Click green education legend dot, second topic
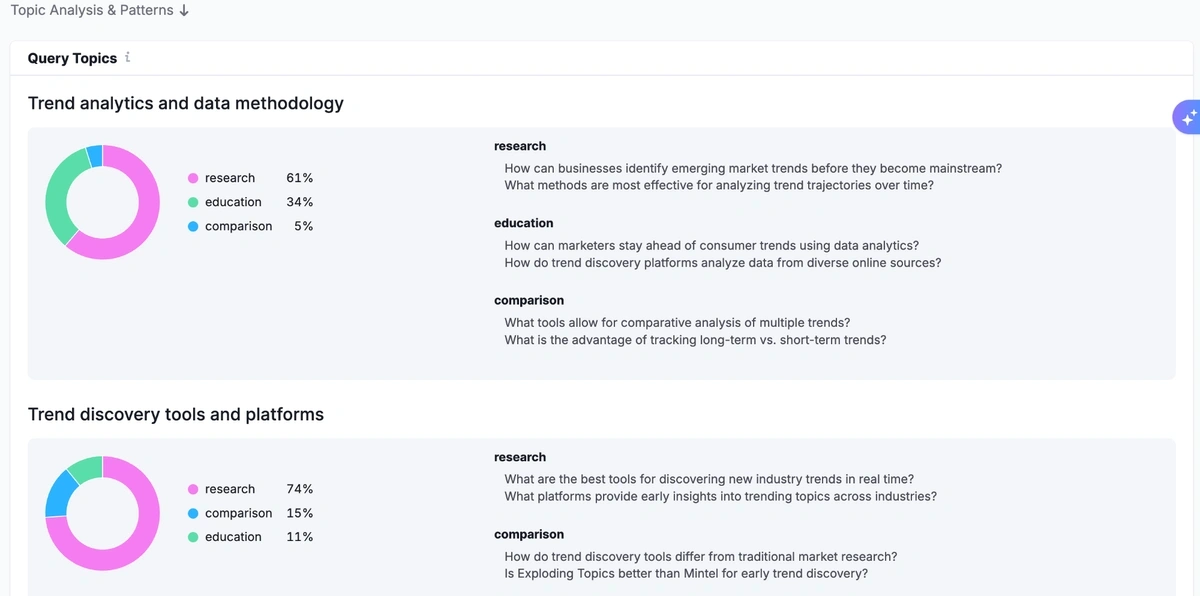The image size is (1200, 596). (193, 537)
